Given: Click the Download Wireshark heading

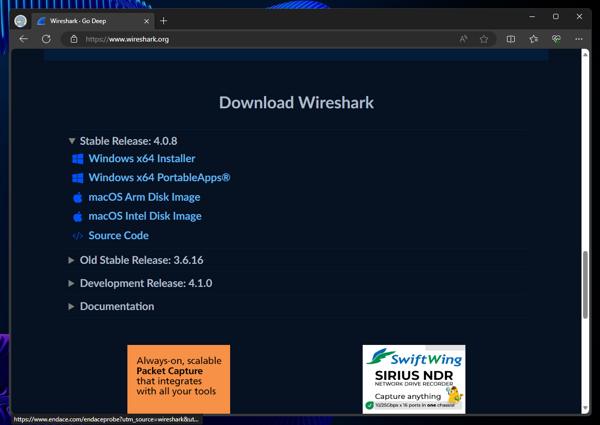Looking at the screenshot, I should pos(297,103).
